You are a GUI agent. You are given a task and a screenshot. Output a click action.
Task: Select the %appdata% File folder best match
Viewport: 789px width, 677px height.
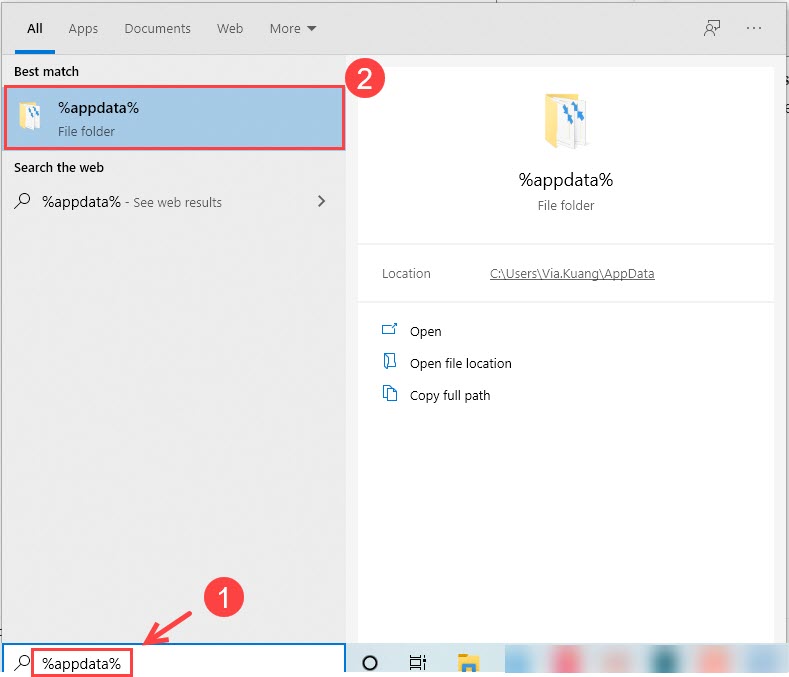point(174,118)
